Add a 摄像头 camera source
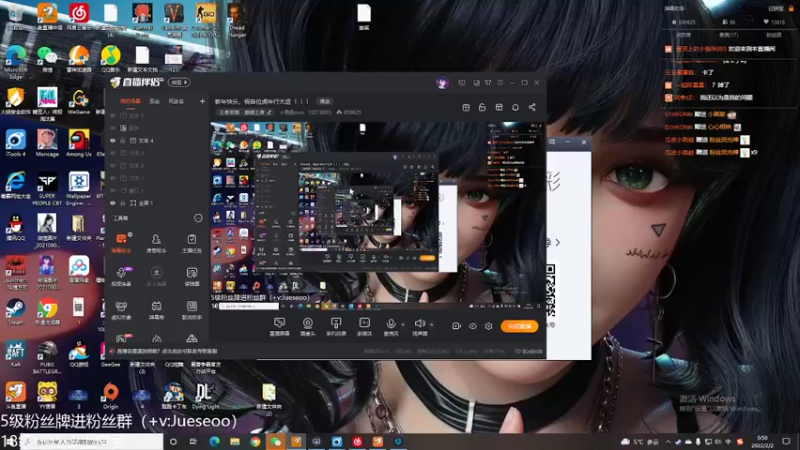Screen dimensions: 800x450 coord(308,327)
